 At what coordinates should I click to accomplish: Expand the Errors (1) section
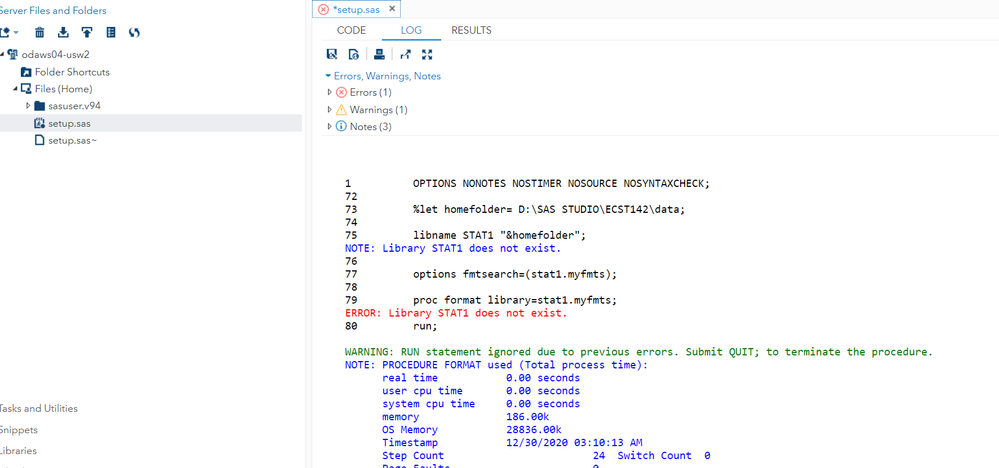click(330, 92)
